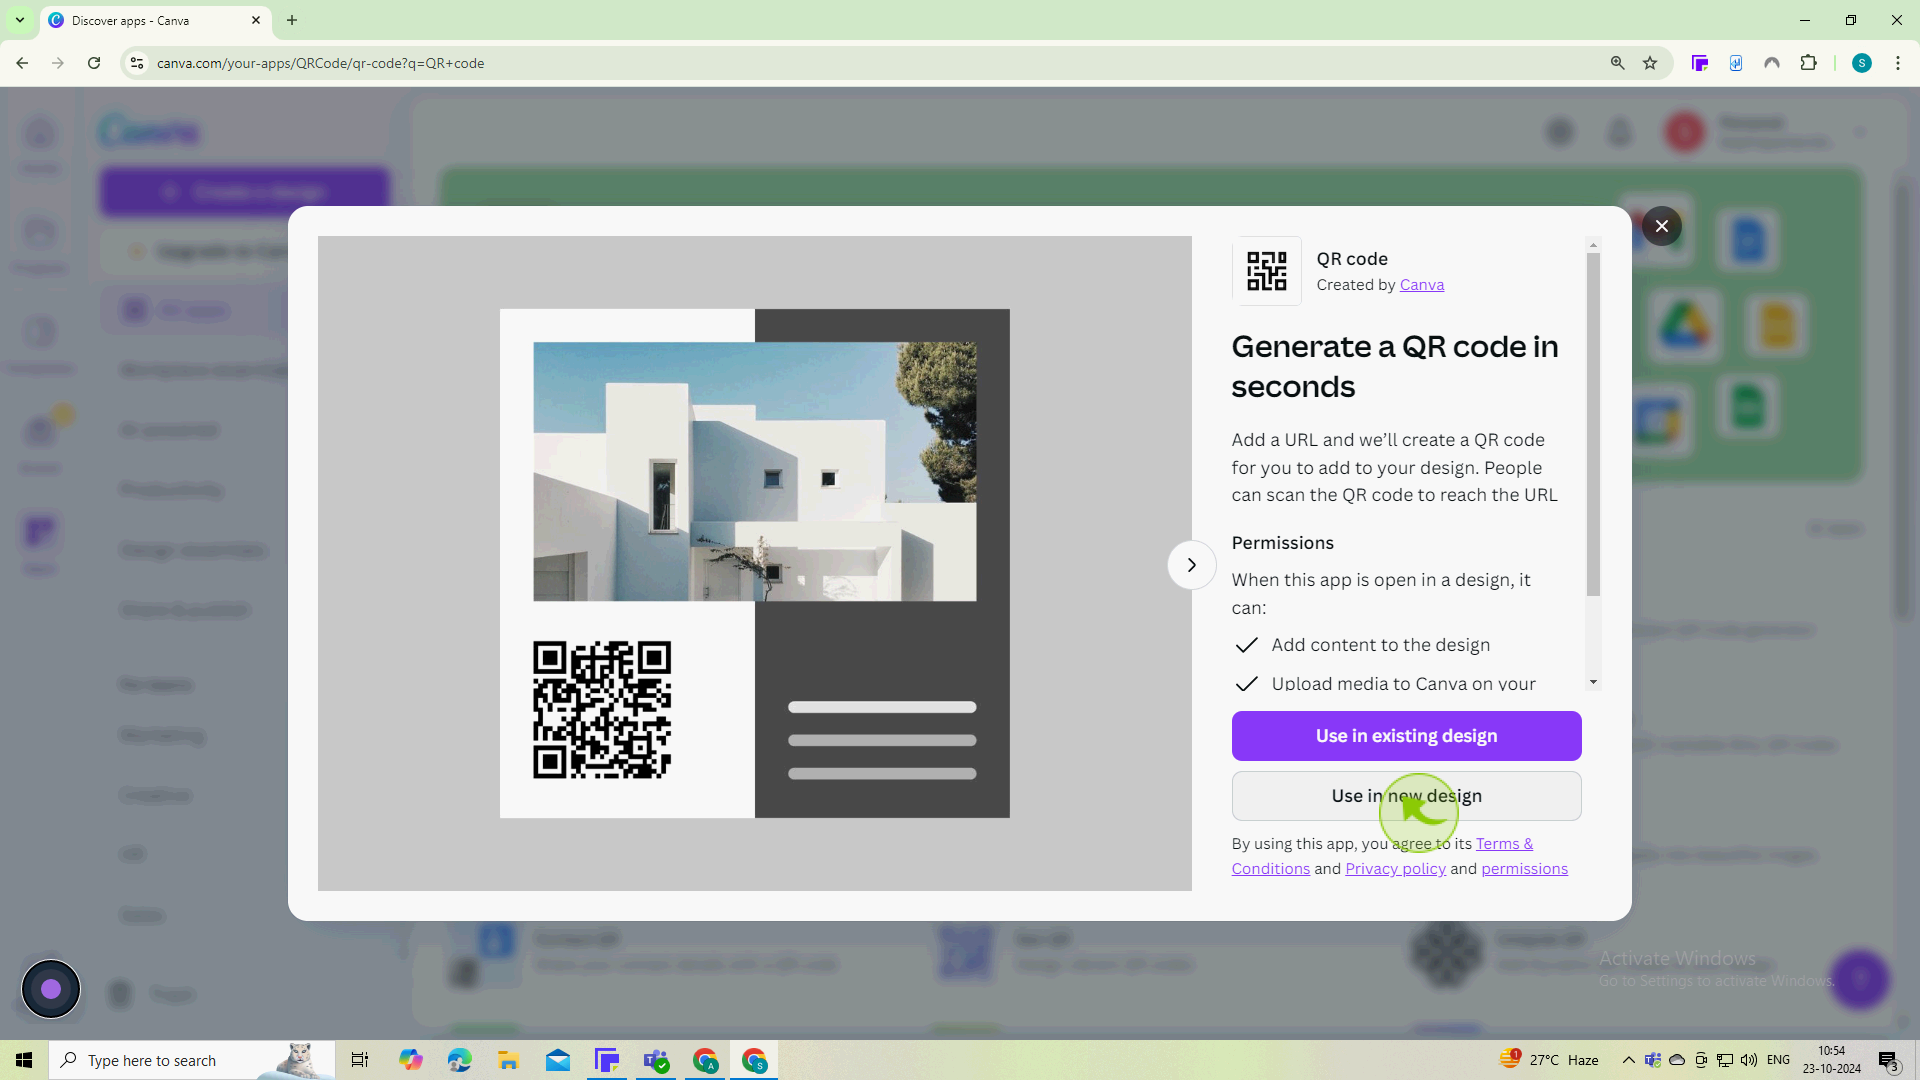Click Use in existing design

(1406, 736)
